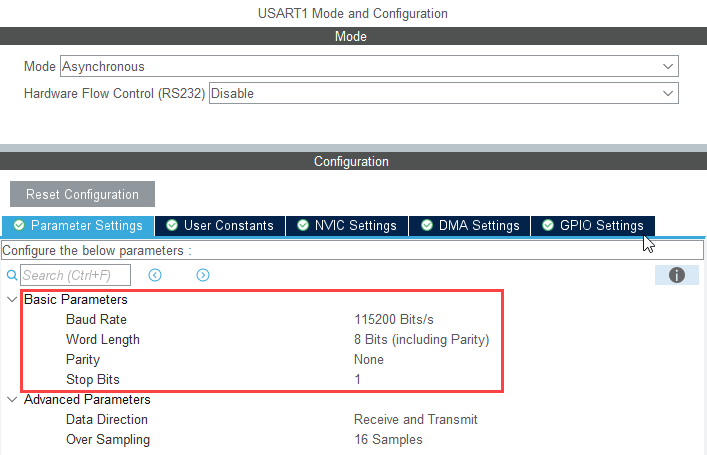
Task: Select the Parity value None
Action: (369, 359)
